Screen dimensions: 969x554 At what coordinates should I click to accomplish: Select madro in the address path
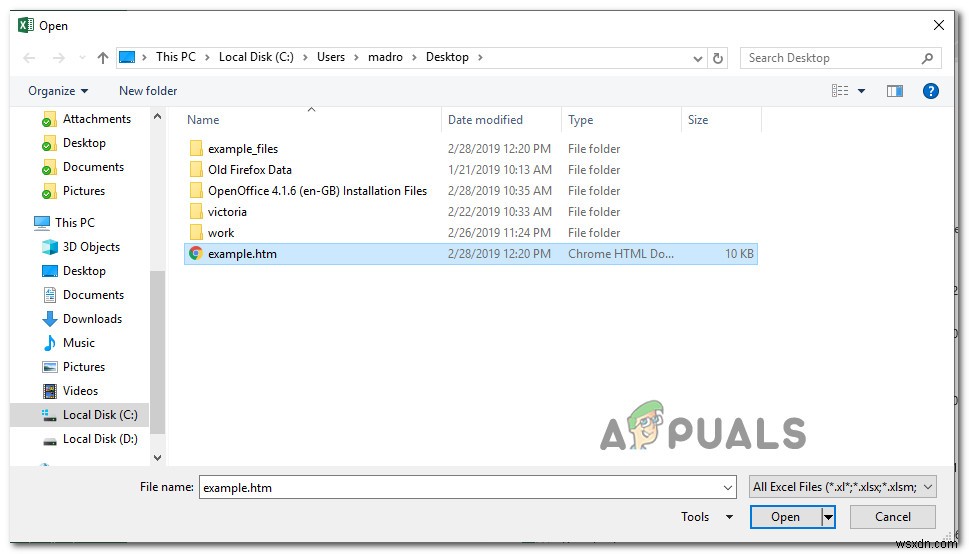pos(385,57)
